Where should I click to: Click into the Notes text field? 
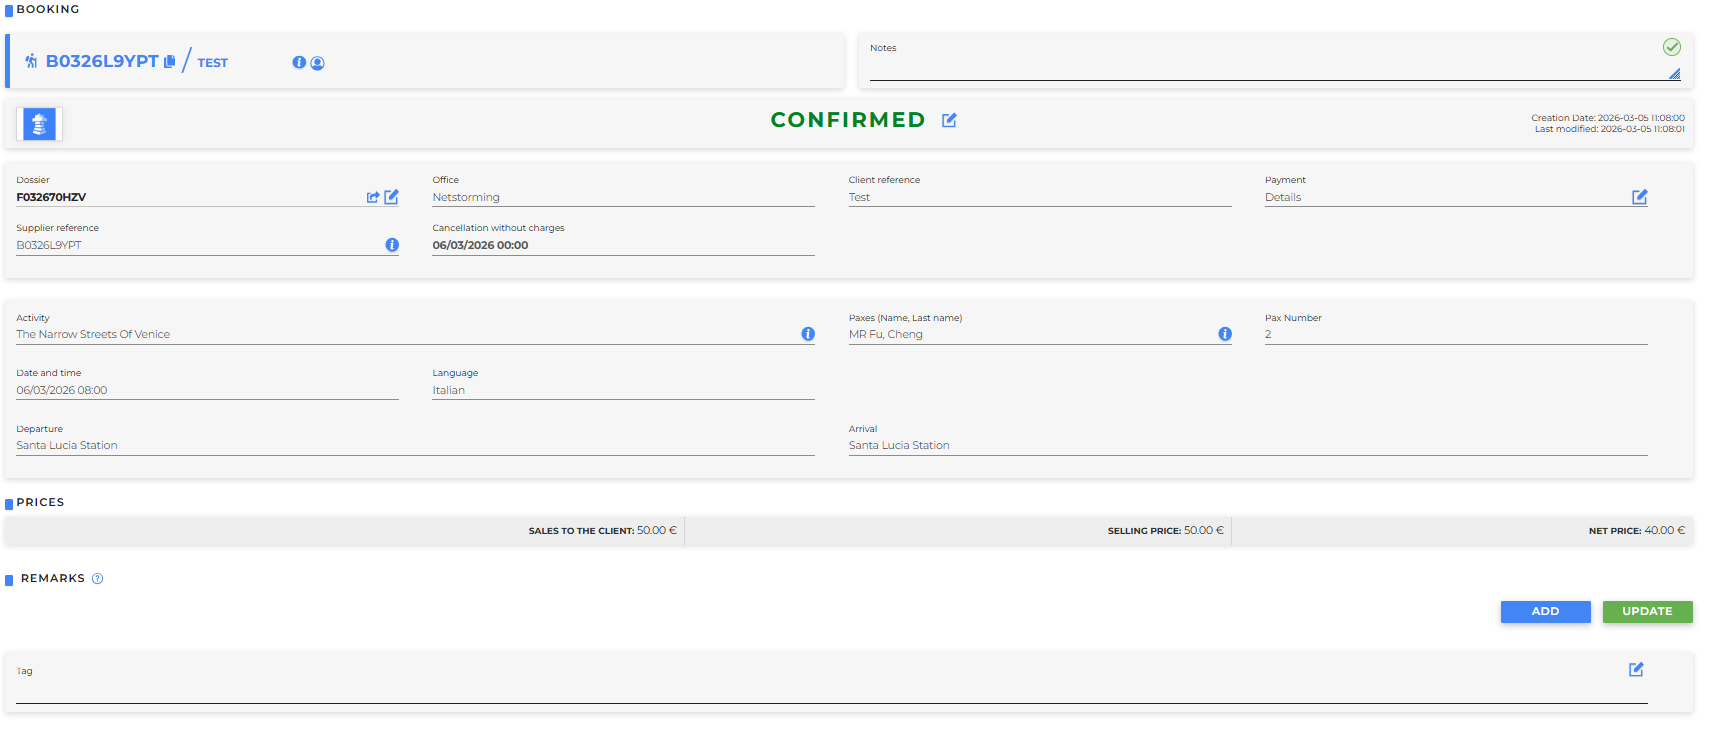tap(1260, 68)
